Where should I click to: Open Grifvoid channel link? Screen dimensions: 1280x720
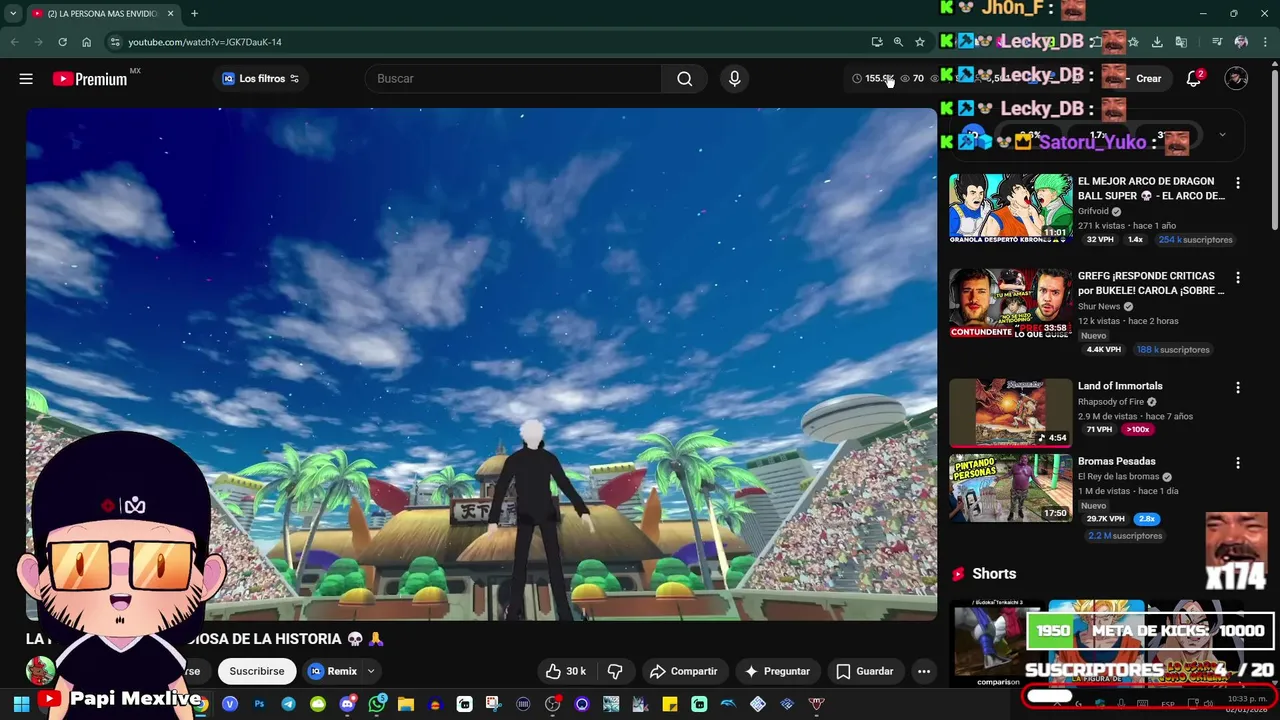1093,212
